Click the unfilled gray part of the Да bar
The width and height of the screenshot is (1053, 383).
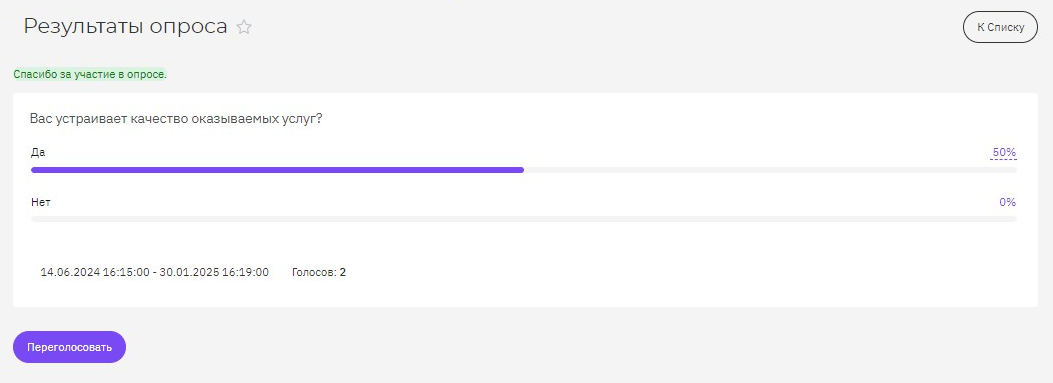click(770, 170)
